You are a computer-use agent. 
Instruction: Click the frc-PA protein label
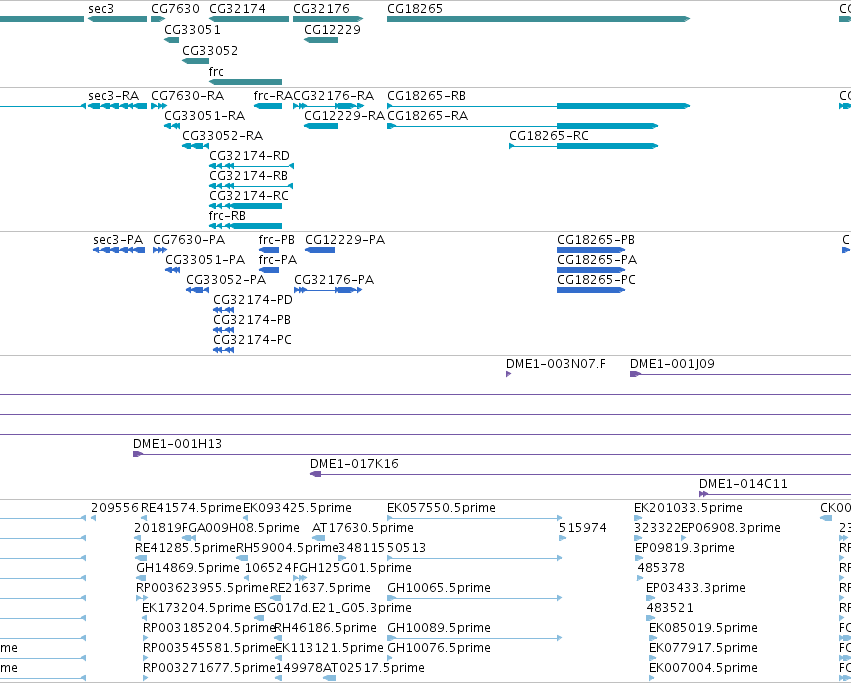[278, 260]
